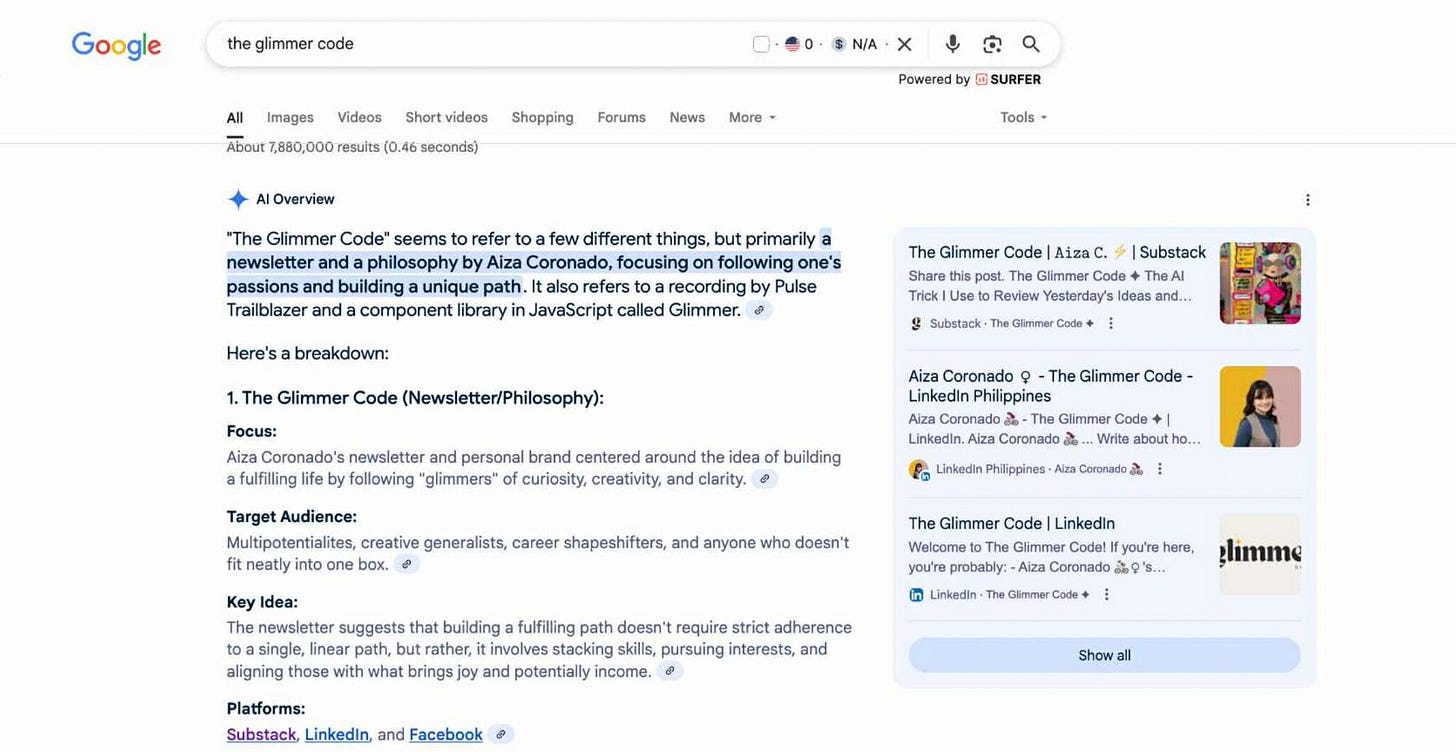Screen dimensions: 1456x752
Task: Switch to the News tab
Action: [x=687, y=118]
